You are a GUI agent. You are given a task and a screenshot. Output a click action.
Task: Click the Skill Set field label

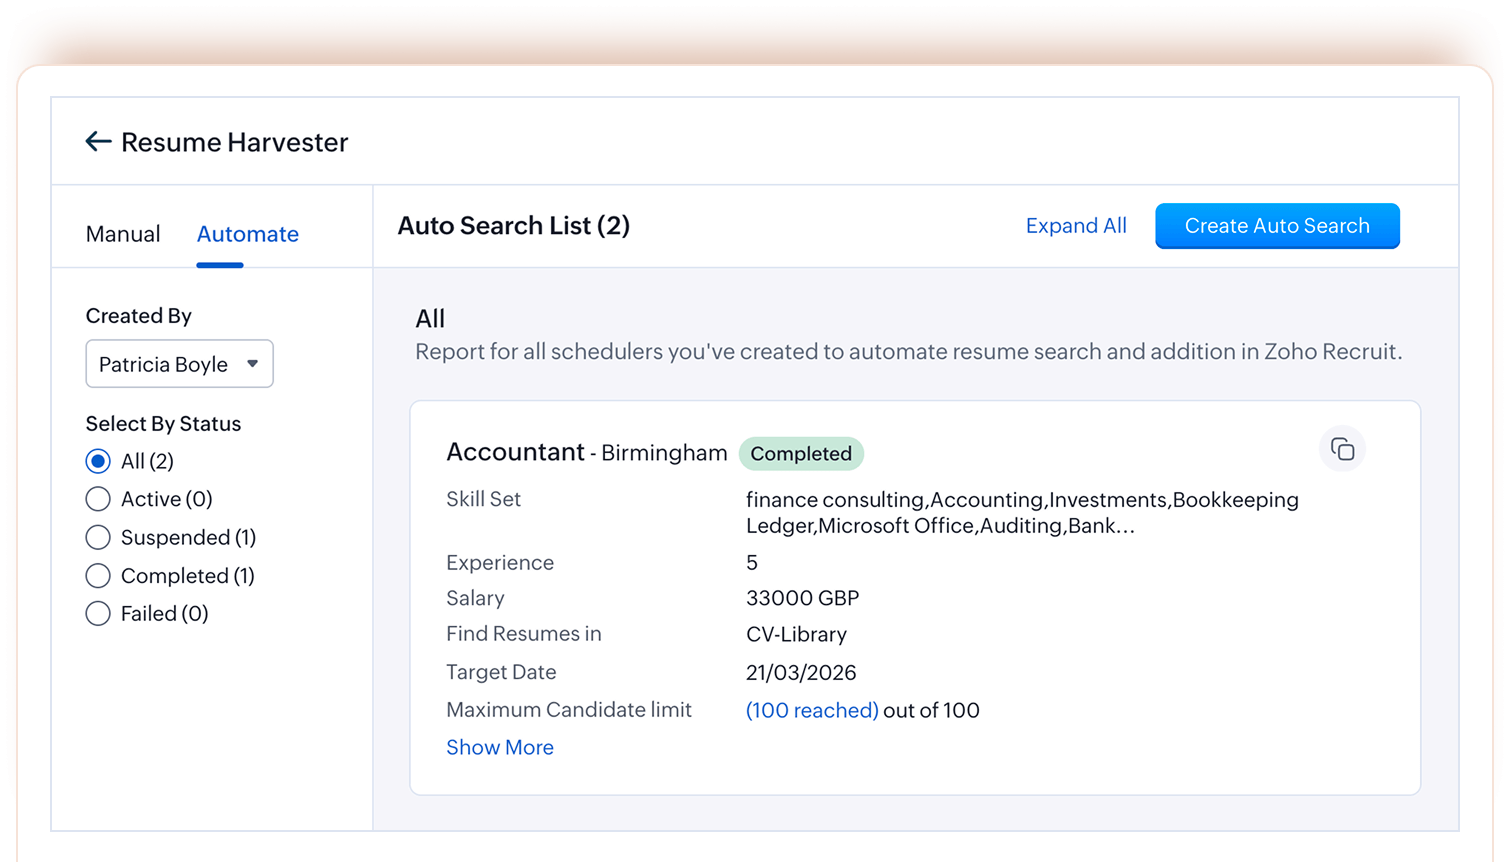pos(484,499)
